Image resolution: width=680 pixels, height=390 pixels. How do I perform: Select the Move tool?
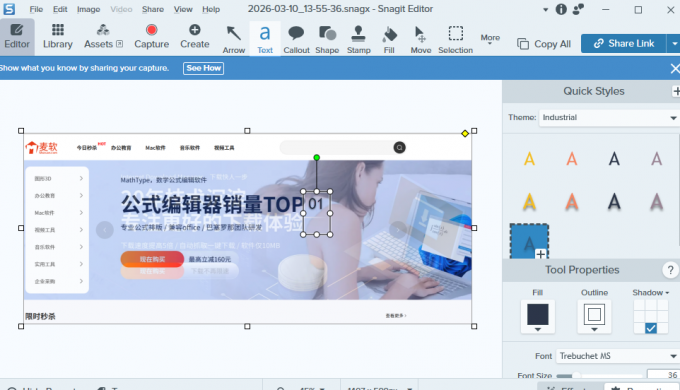tap(421, 39)
